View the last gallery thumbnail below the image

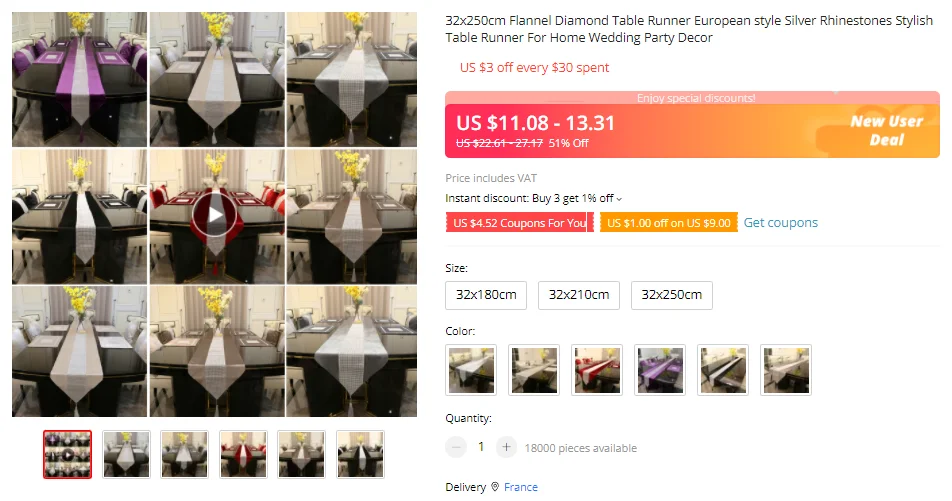[360, 454]
